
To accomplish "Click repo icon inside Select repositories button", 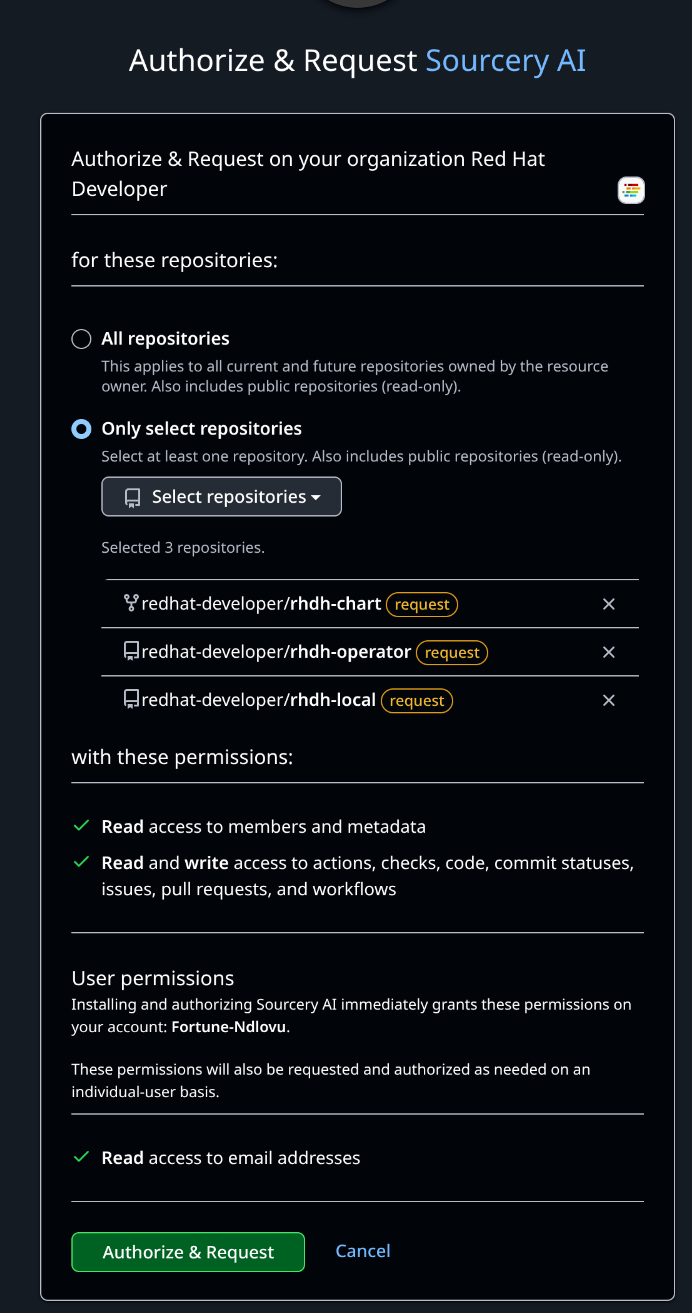I will (132, 497).
